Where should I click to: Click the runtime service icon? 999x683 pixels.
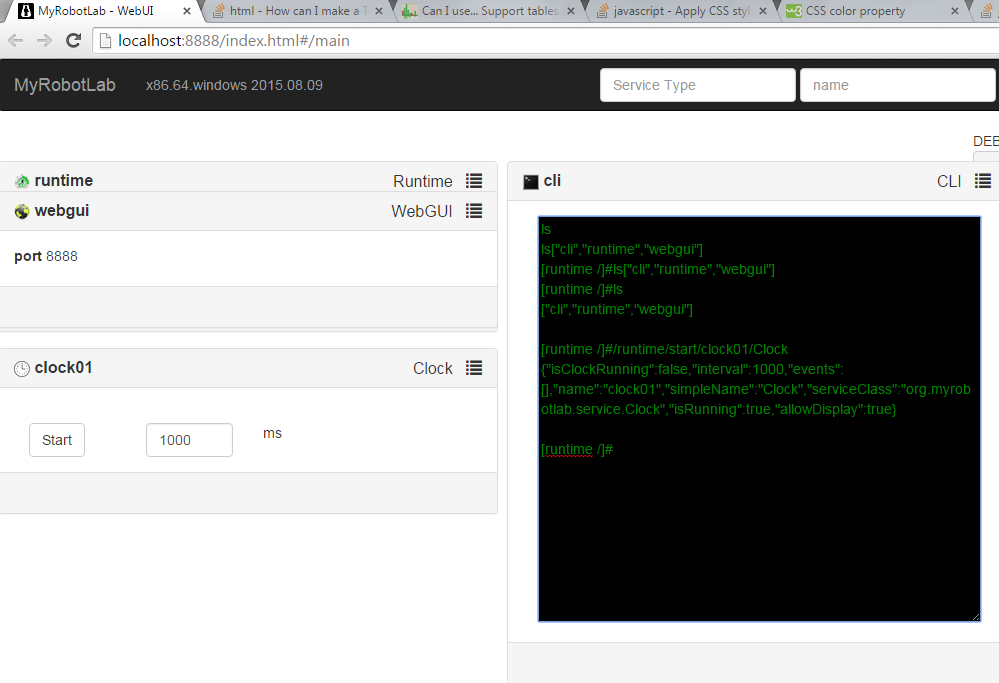coord(22,182)
